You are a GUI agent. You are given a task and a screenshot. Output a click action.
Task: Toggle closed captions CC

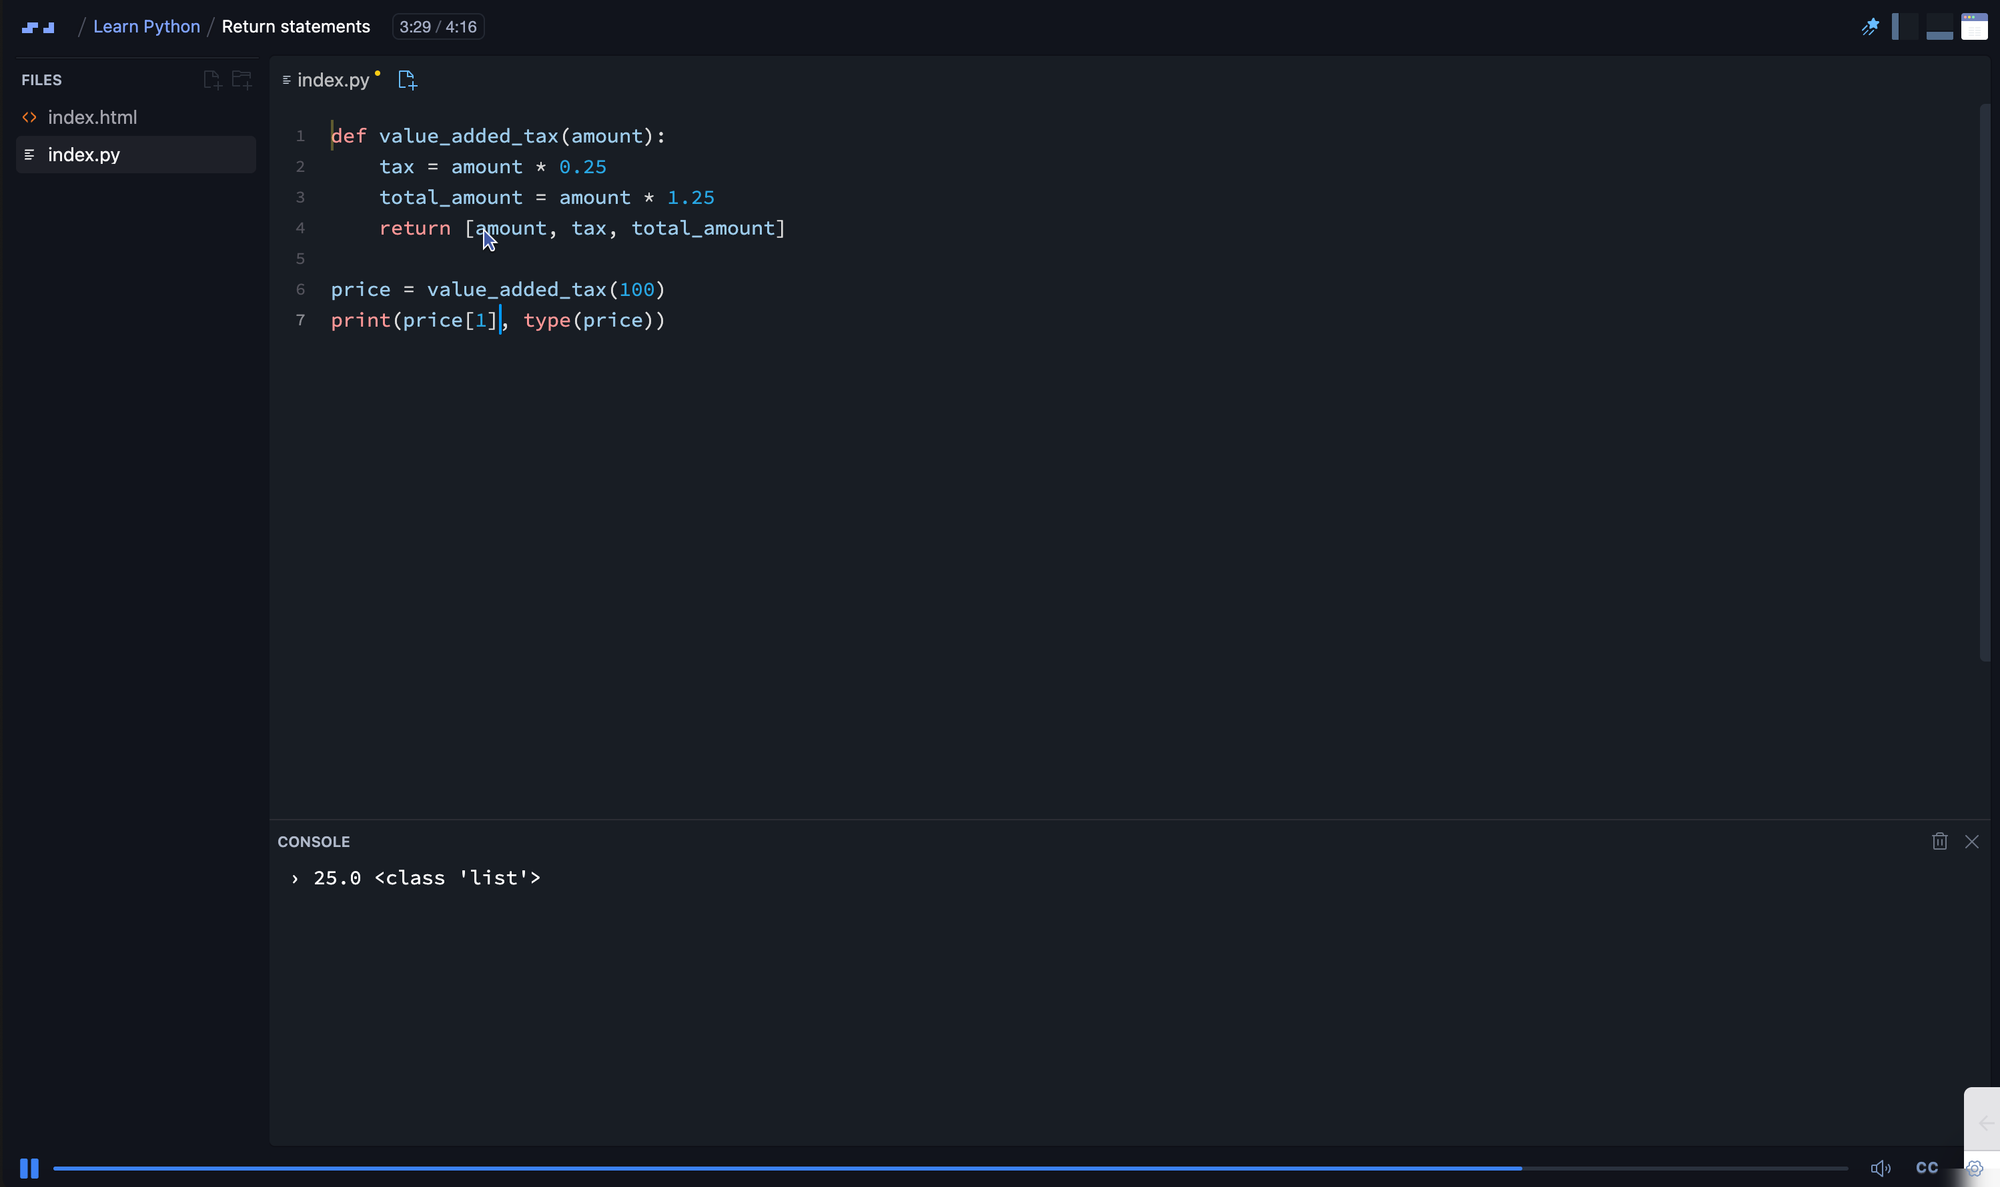pos(1927,1168)
